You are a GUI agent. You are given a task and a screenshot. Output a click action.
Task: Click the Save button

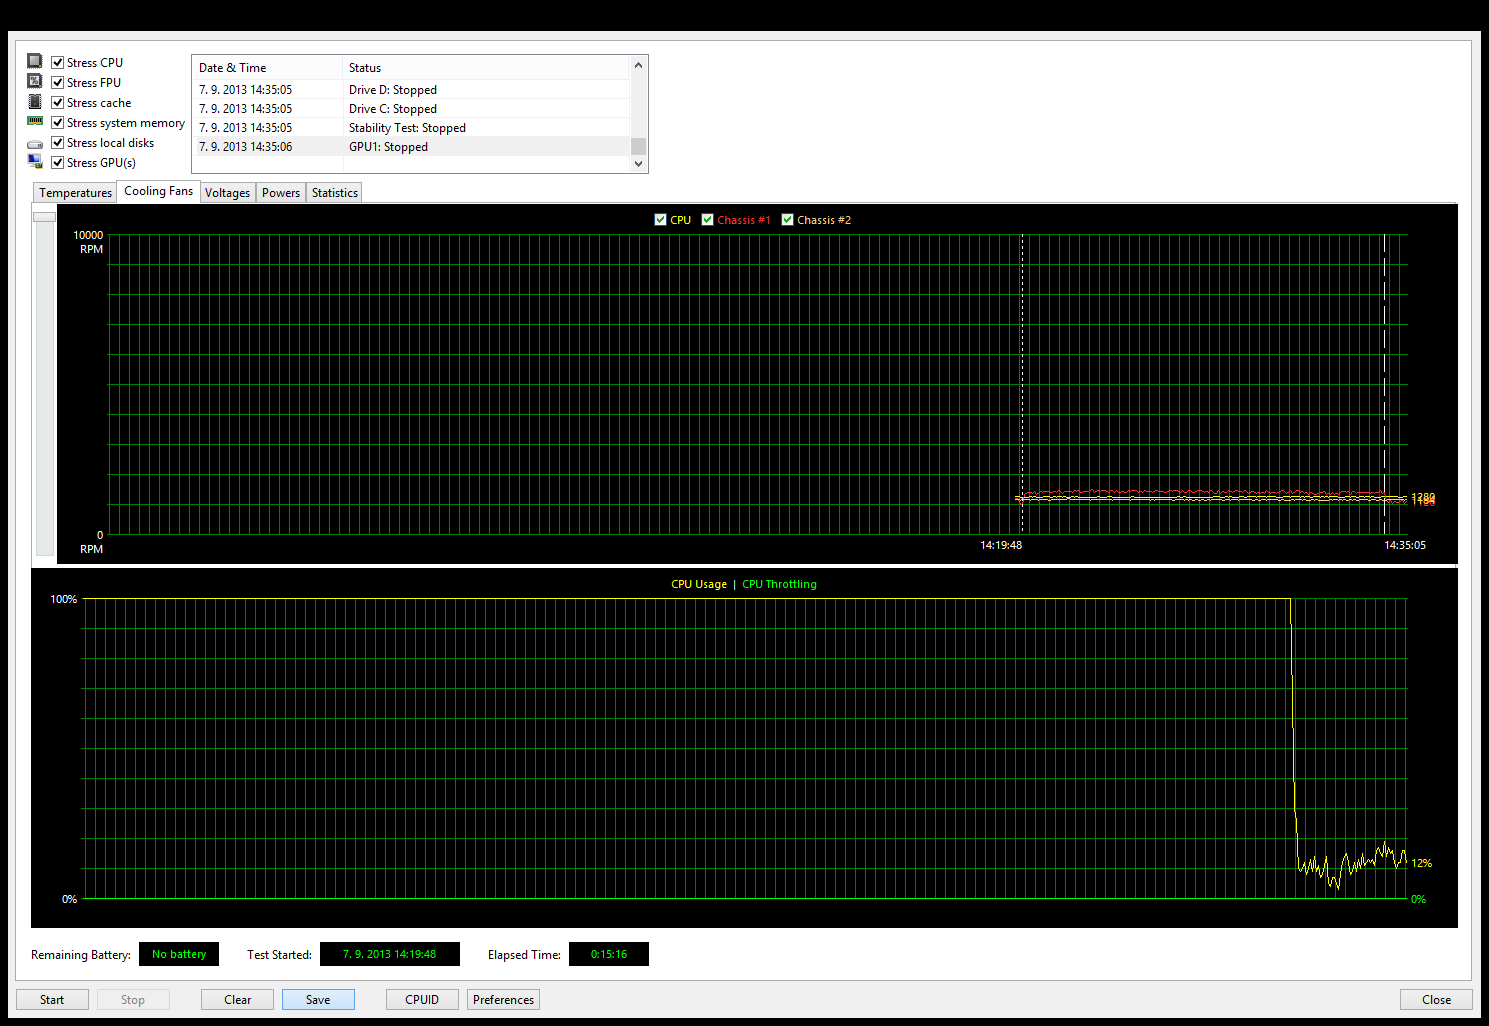coord(318,1000)
